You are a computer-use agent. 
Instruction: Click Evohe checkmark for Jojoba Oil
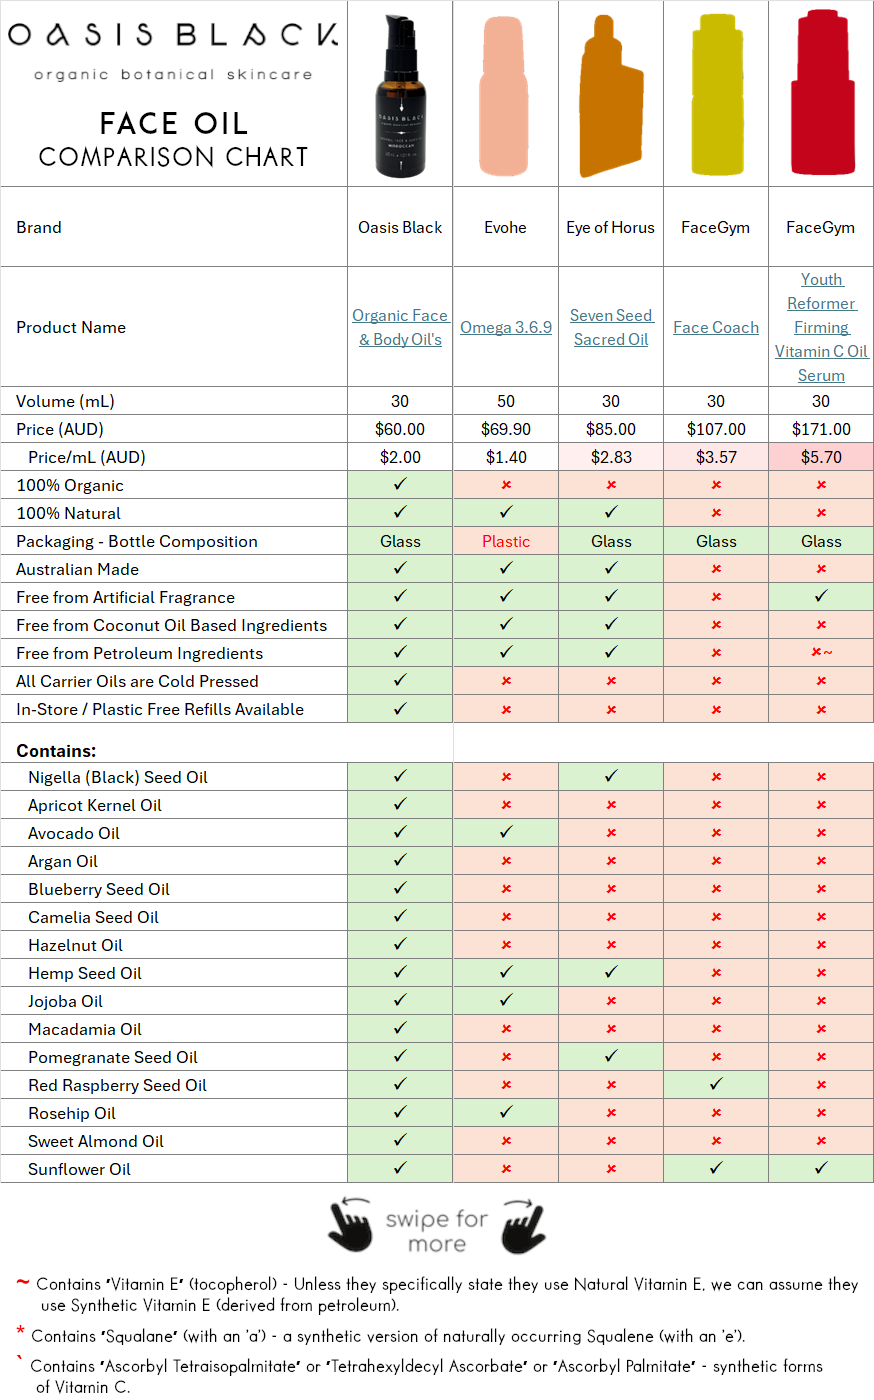tap(506, 1000)
